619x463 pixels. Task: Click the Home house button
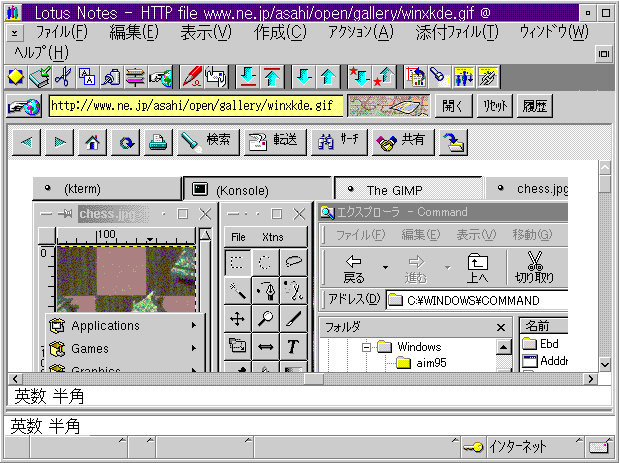click(92, 142)
